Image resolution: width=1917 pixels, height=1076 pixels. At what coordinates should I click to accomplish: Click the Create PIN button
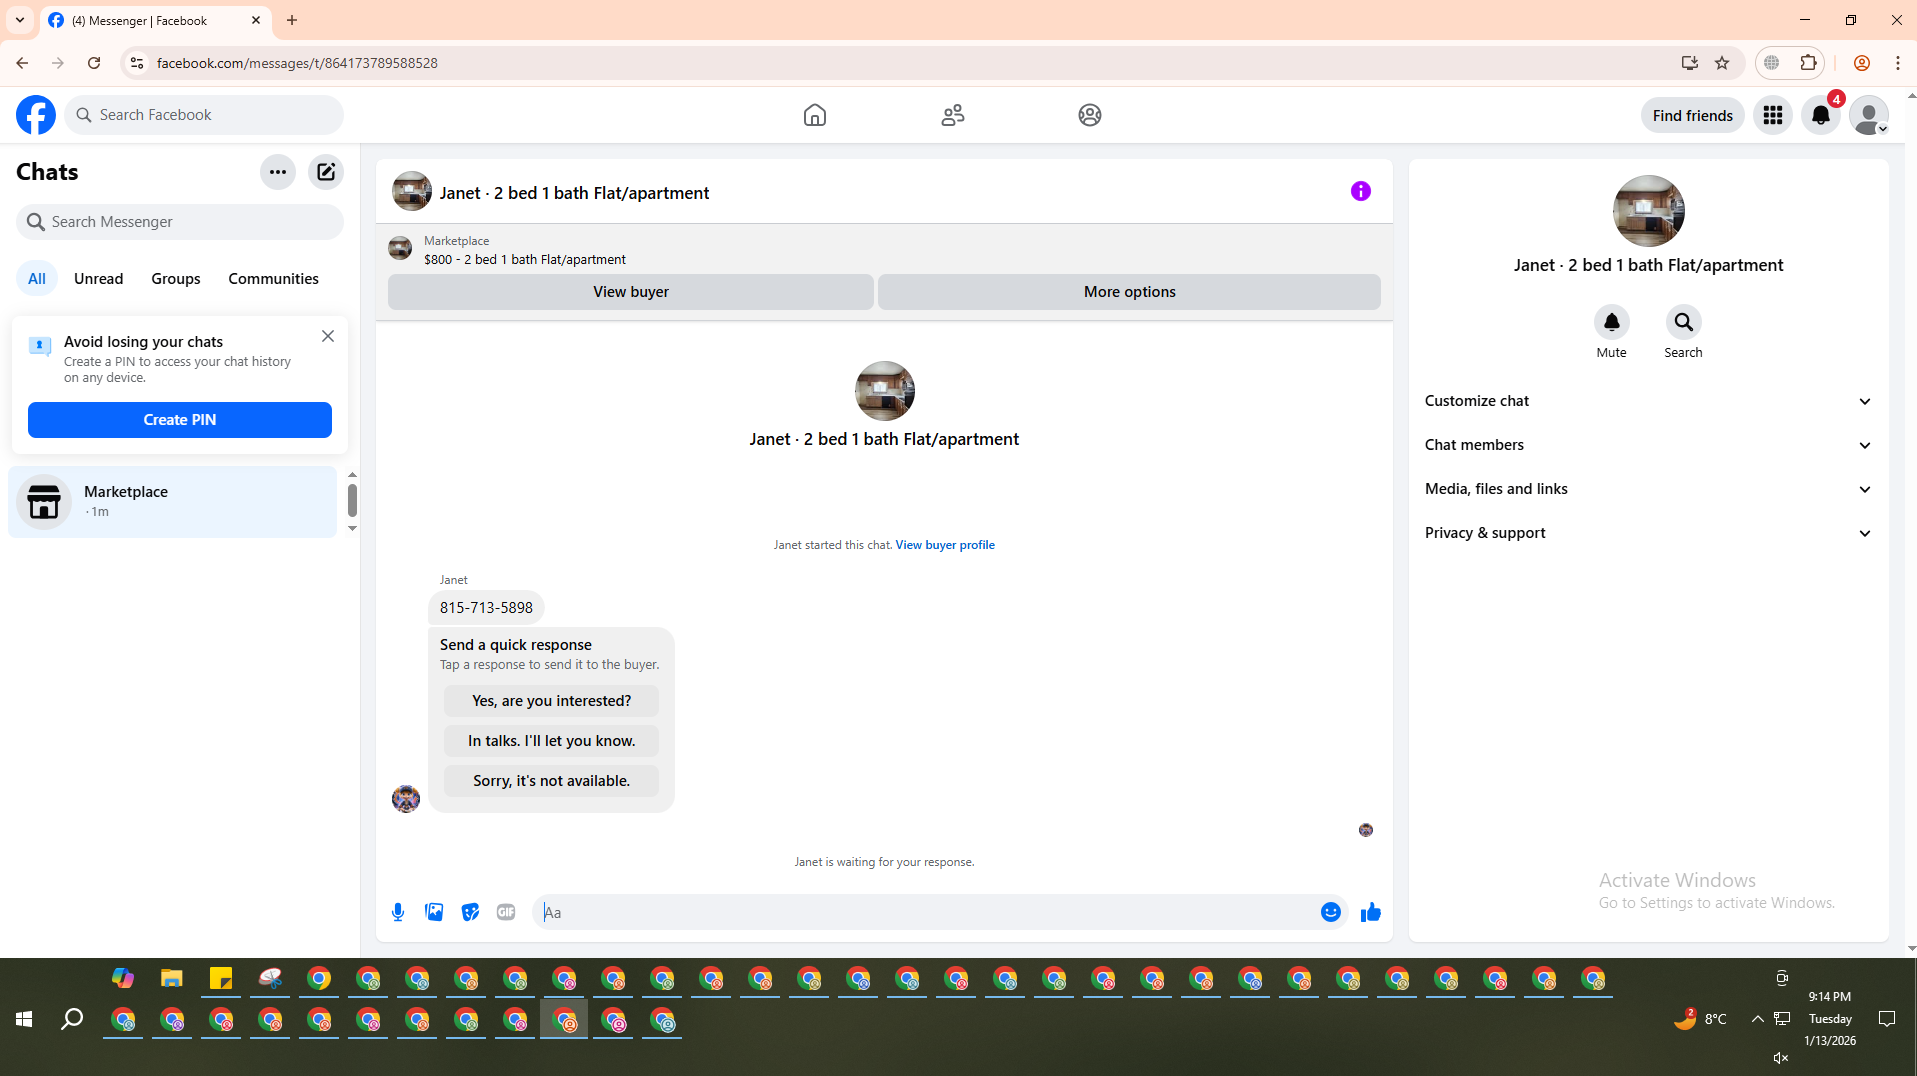[x=180, y=420]
